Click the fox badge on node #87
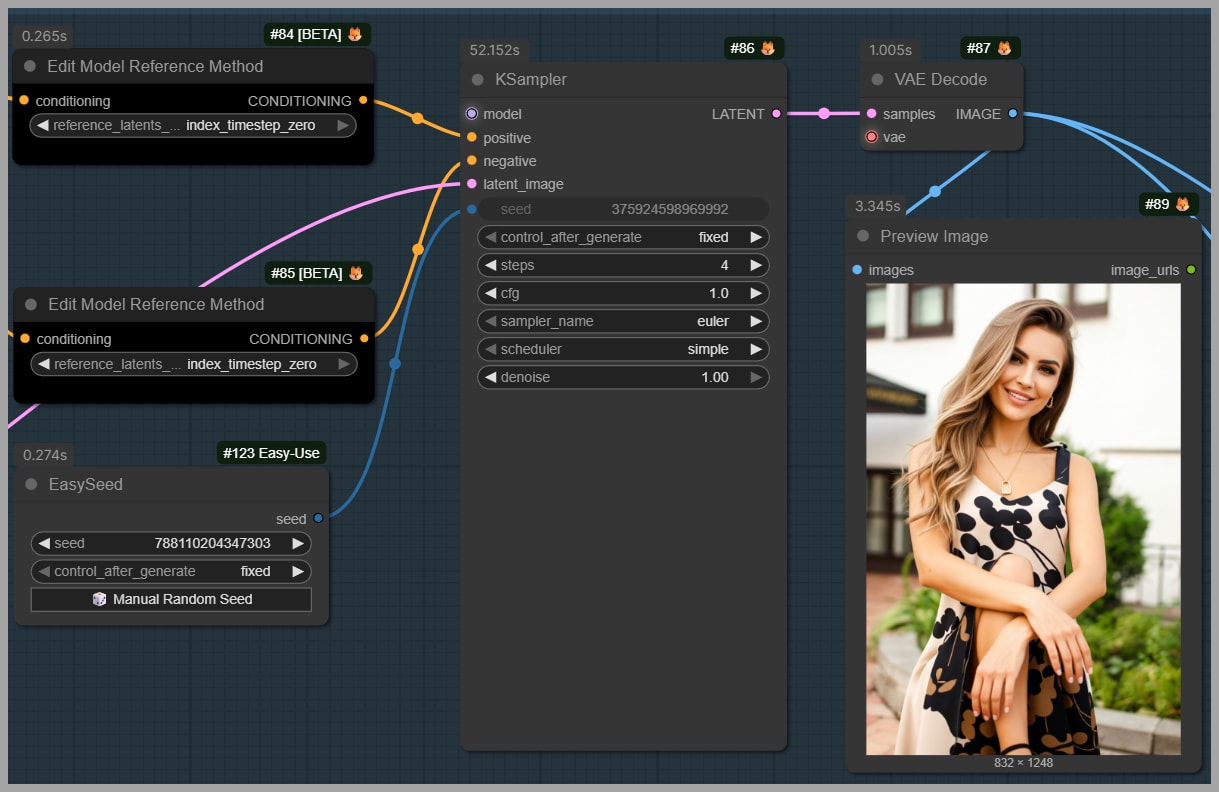The width and height of the screenshot is (1219, 792). [x=1004, y=48]
